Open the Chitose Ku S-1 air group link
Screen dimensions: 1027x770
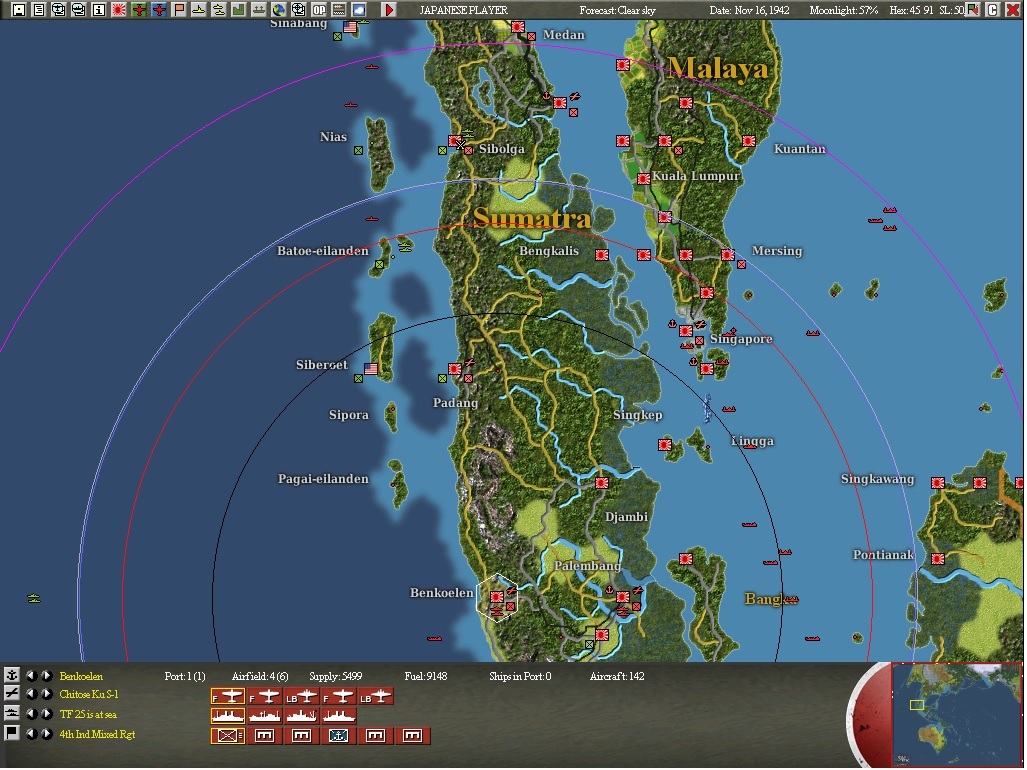click(x=88, y=694)
